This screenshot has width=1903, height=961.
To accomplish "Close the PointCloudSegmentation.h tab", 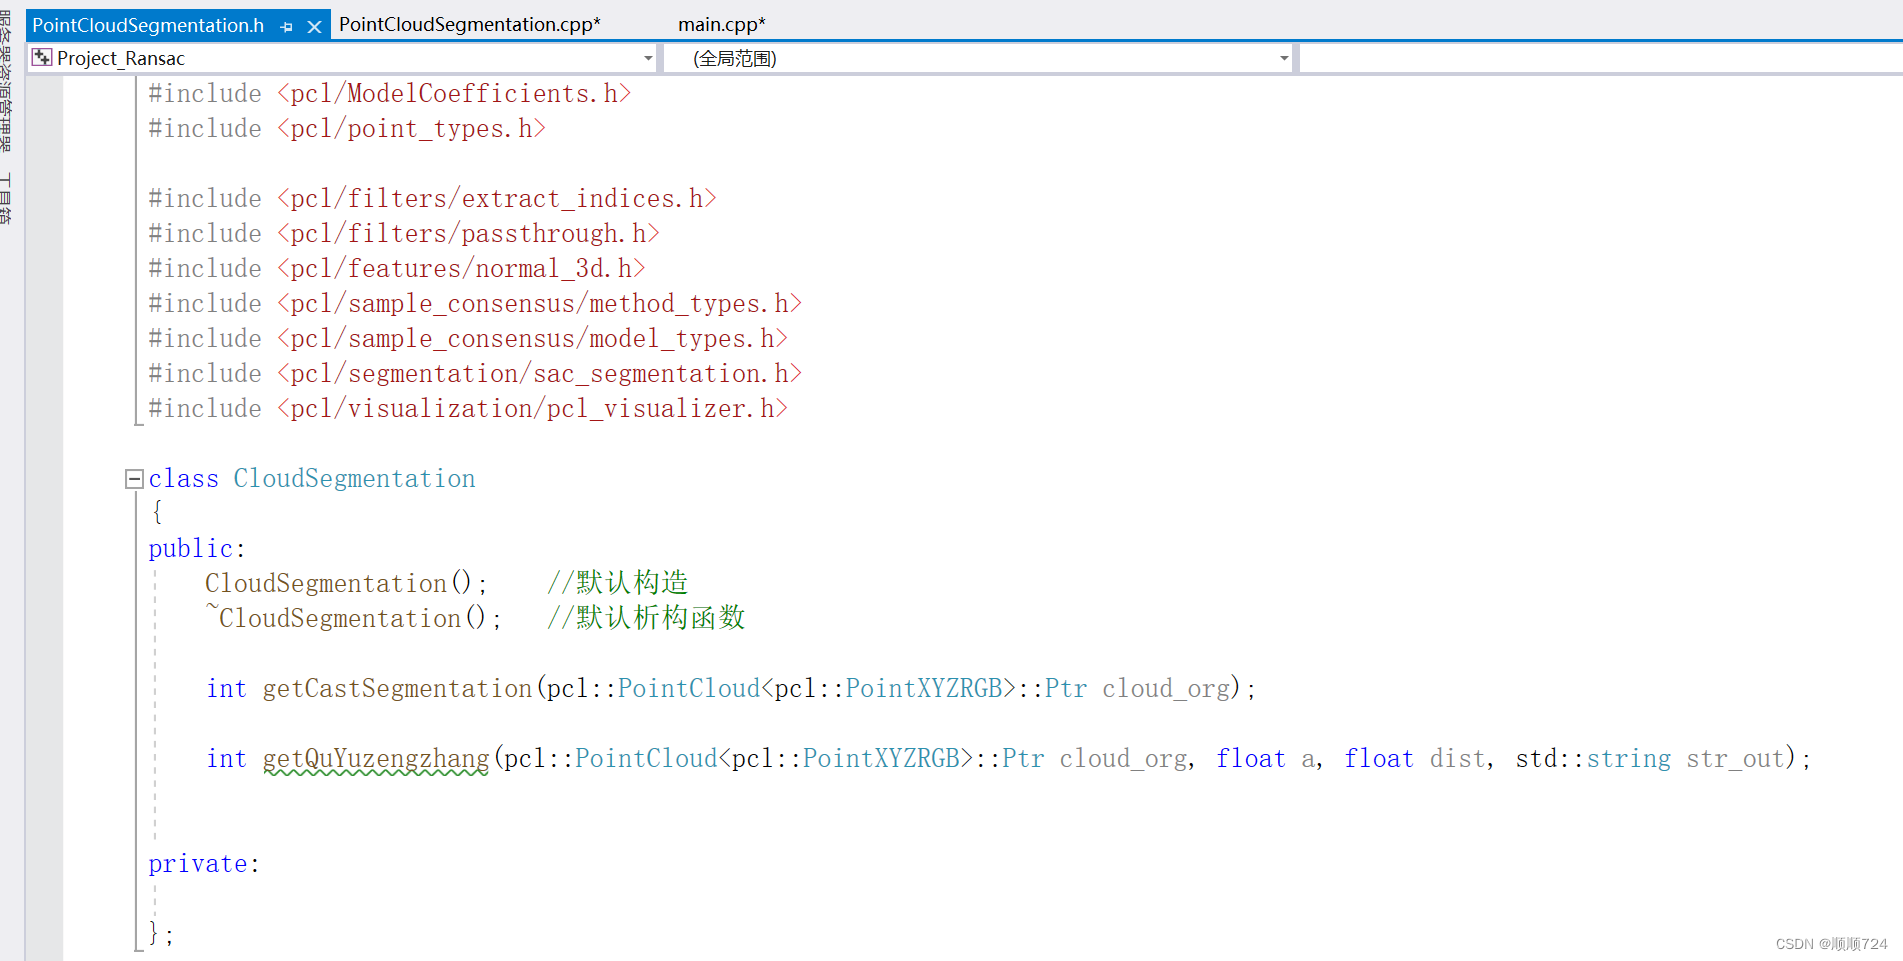I will pyautogui.click(x=316, y=25).
